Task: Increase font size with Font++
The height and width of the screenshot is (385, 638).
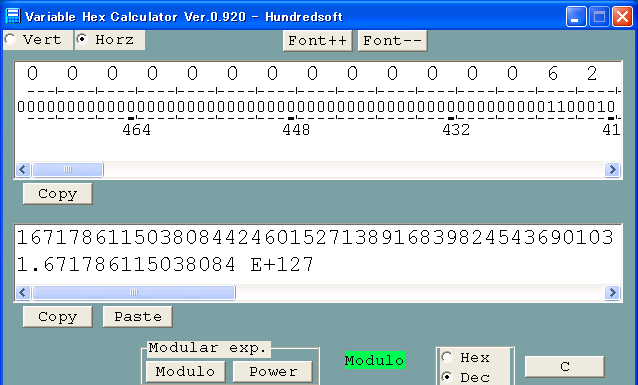Action: [317, 41]
